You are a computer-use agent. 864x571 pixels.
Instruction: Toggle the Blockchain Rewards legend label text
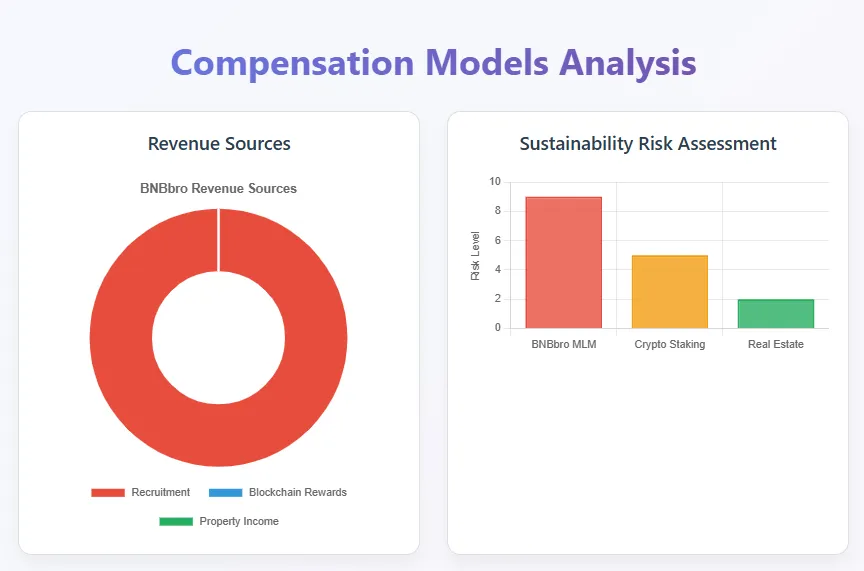(297, 493)
